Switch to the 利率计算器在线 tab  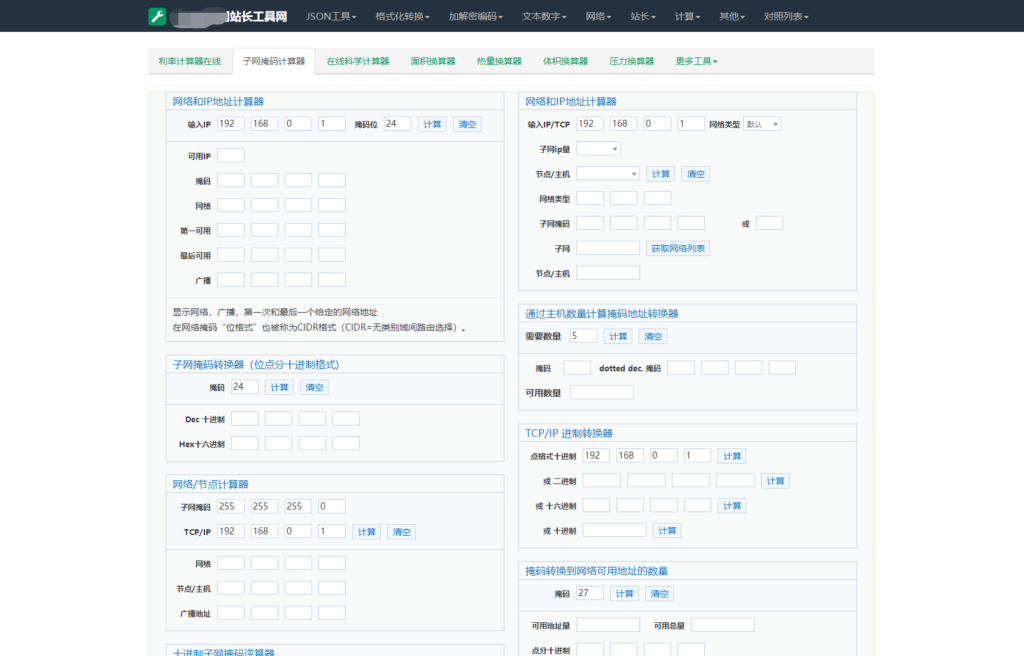pyautogui.click(x=189, y=61)
